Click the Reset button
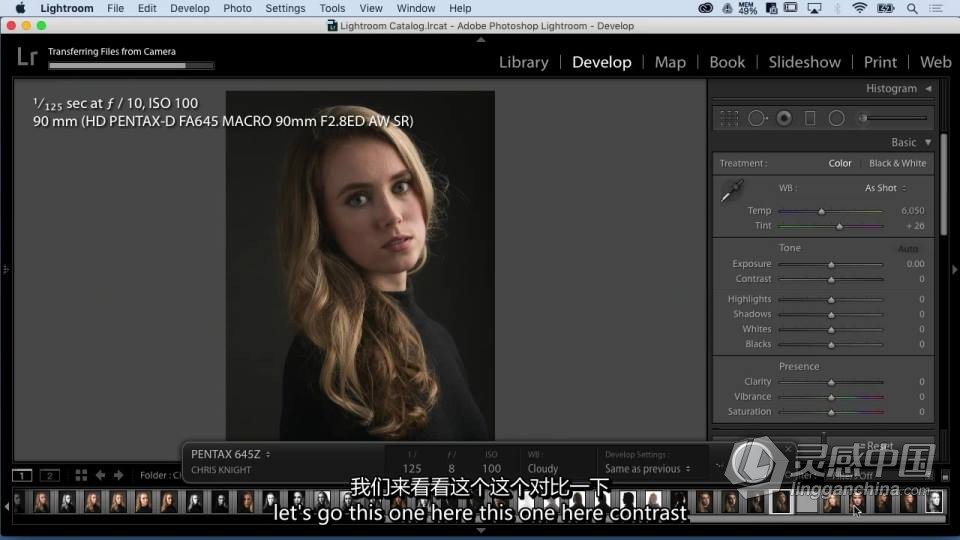The image size is (960, 540). tap(880, 446)
